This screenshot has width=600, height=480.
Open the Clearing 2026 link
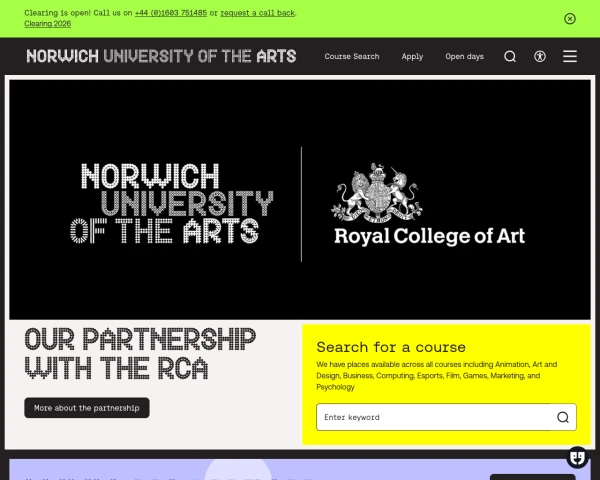pos(47,23)
